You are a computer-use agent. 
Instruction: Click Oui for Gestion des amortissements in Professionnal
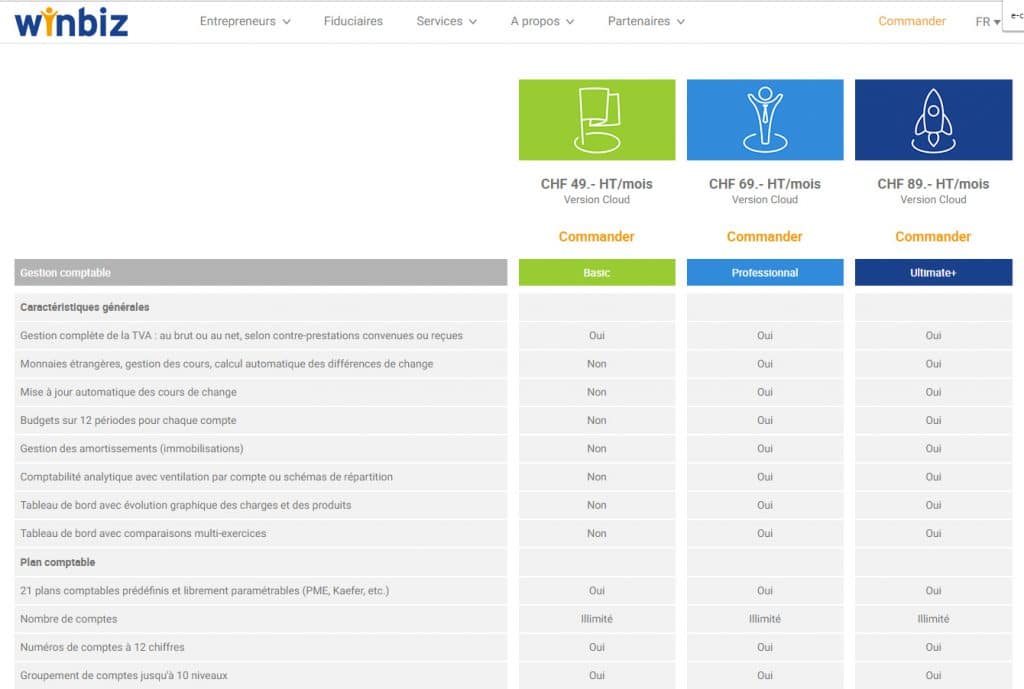(765, 449)
